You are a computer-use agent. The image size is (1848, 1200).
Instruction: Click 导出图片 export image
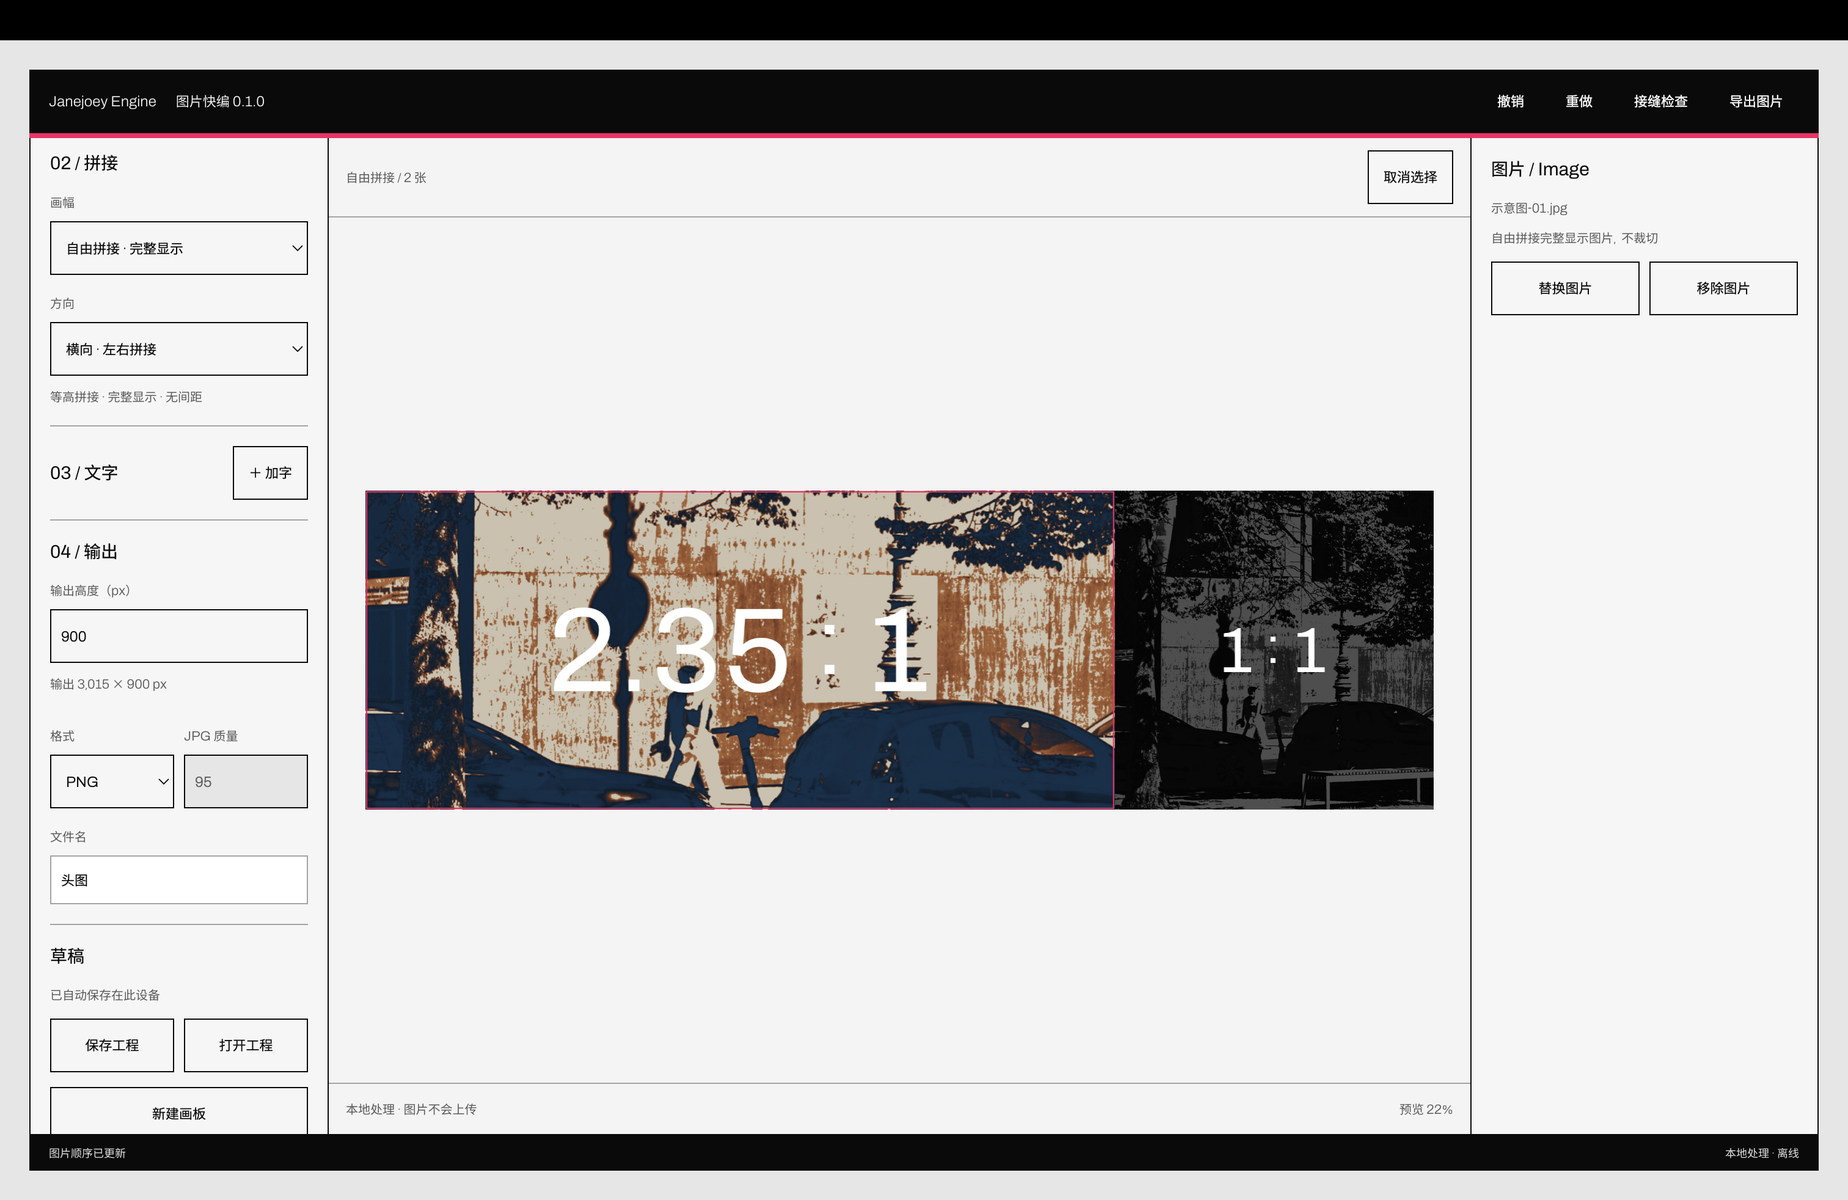1755,101
